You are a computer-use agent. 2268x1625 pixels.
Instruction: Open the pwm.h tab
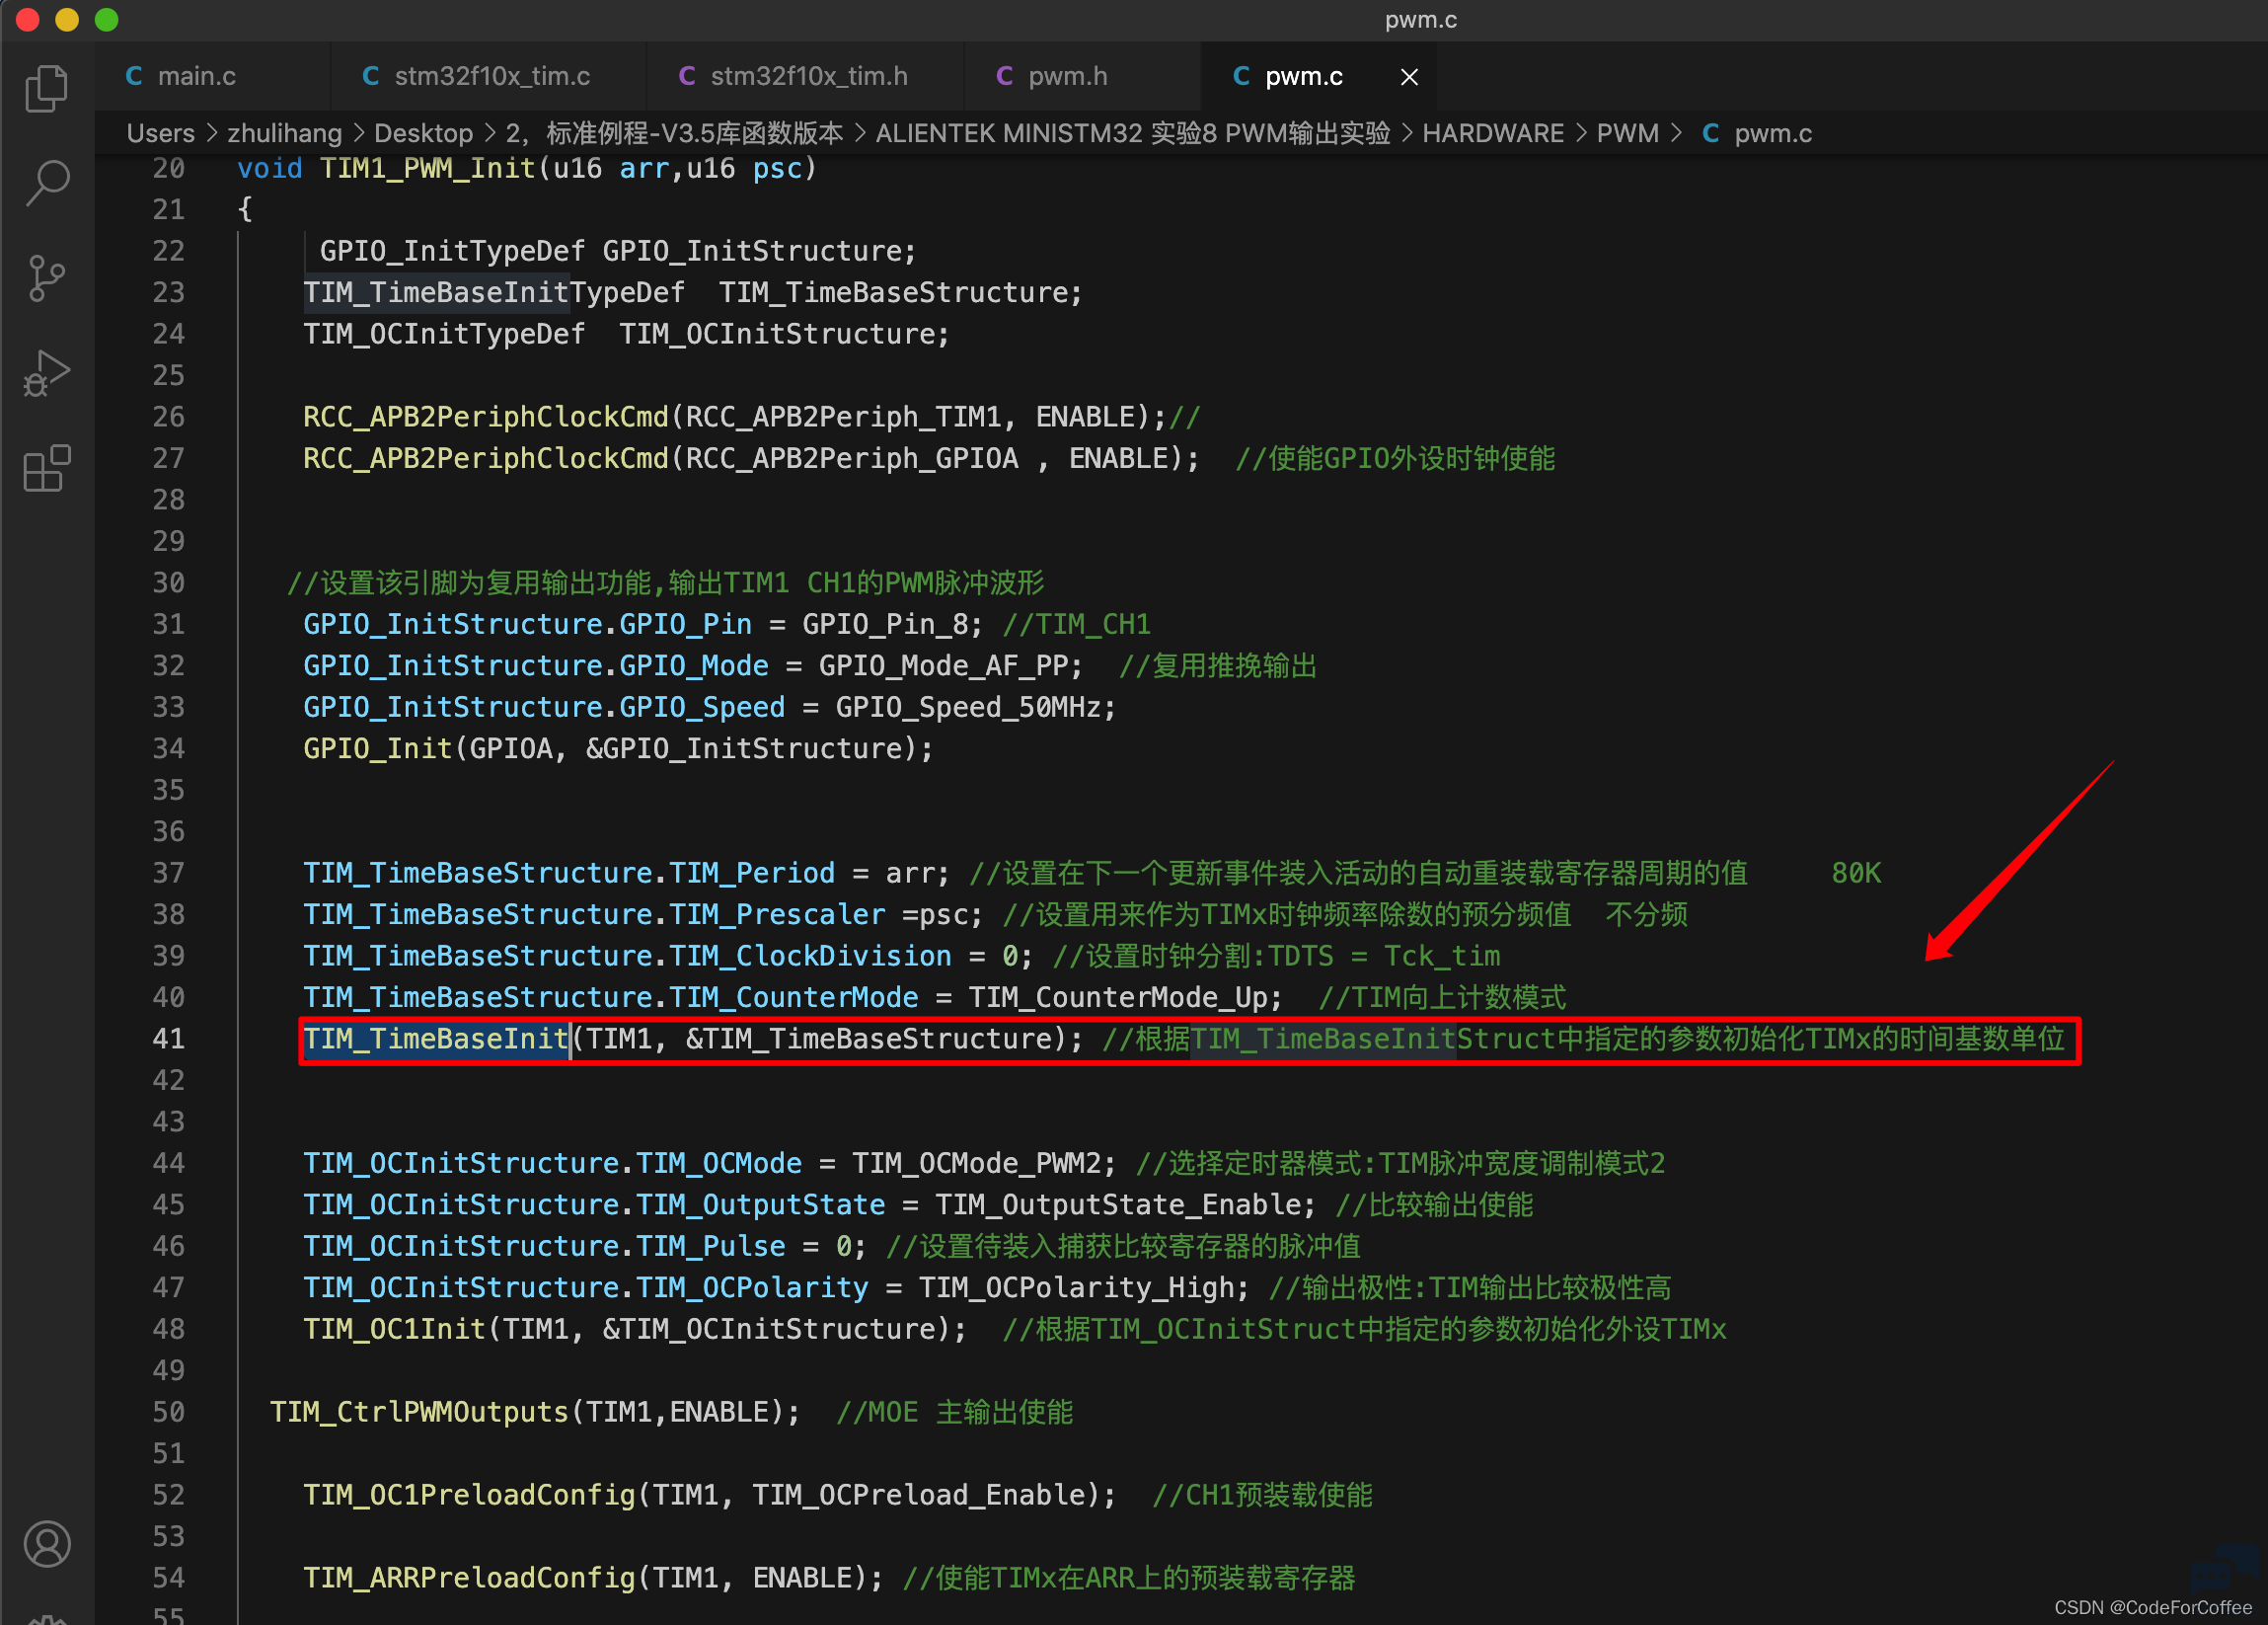coord(1067,76)
